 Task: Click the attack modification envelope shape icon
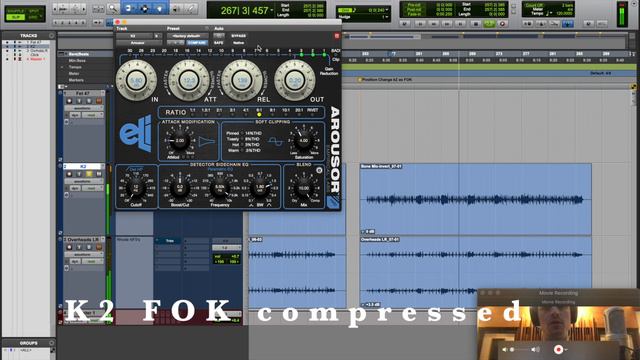(207, 142)
